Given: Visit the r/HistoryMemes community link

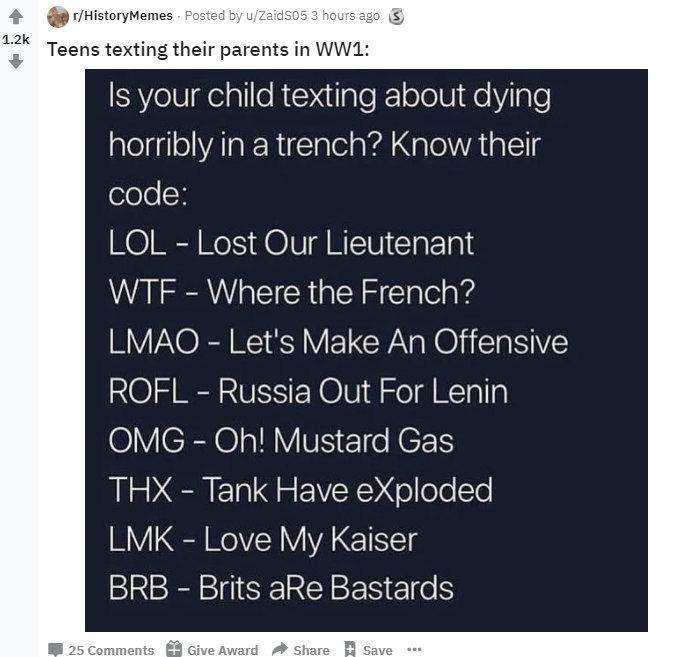Looking at the screenshot, I should pyautogui.click(x=123, y=16).
